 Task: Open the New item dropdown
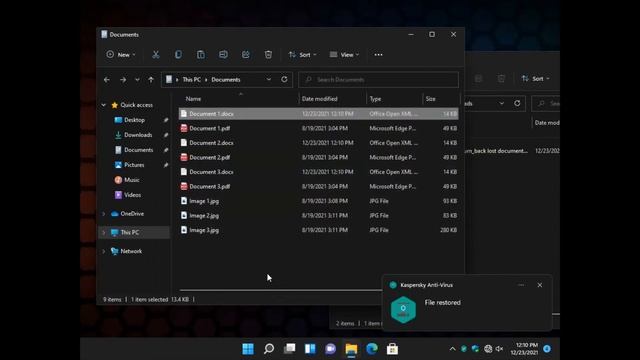(121, 55)
